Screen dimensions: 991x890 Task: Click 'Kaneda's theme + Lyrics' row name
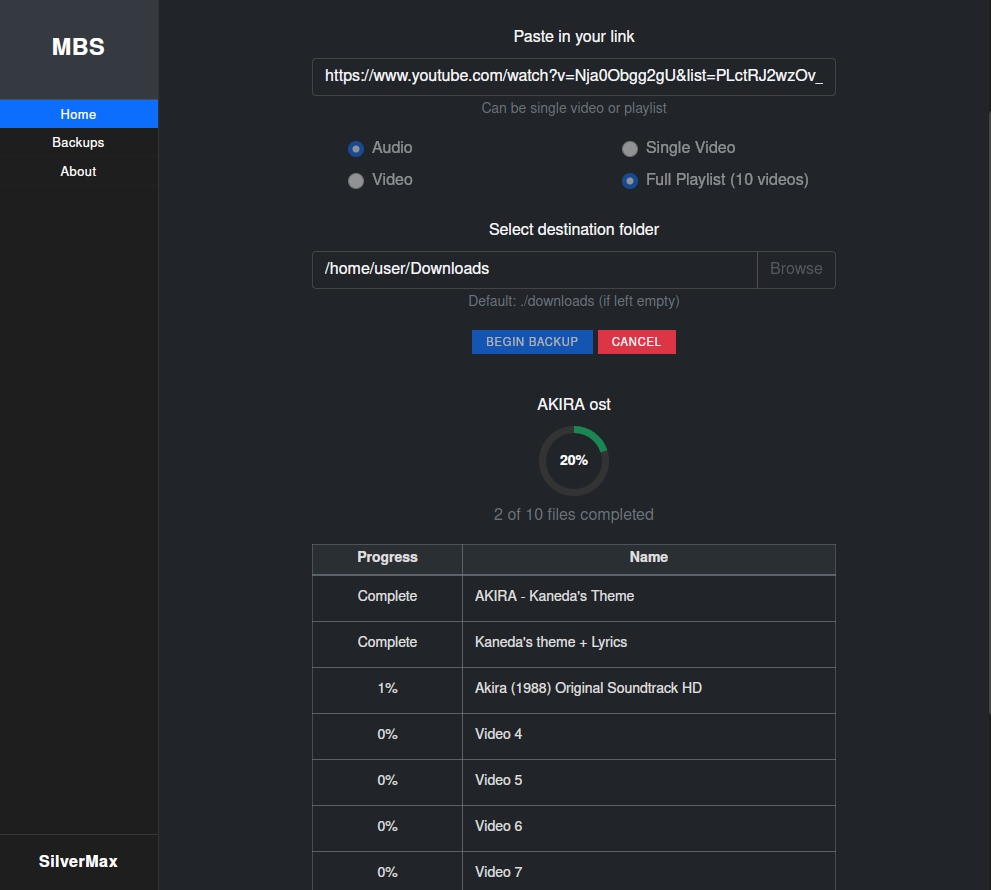[x=550, y=642]
